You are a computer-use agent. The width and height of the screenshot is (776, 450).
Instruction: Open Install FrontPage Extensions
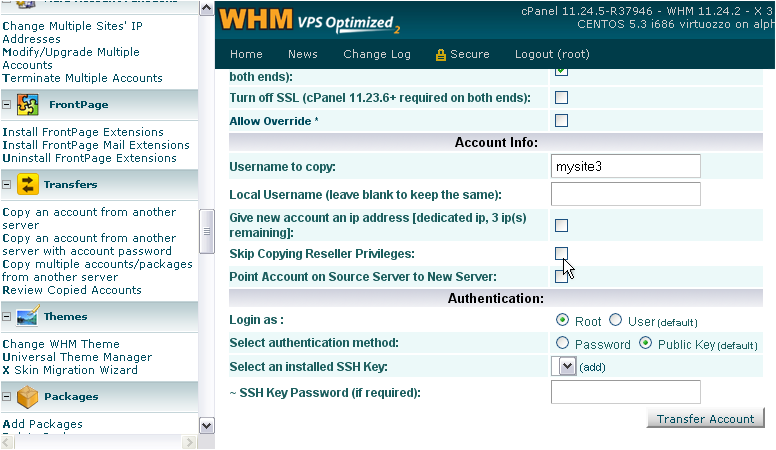coord(83,132)
